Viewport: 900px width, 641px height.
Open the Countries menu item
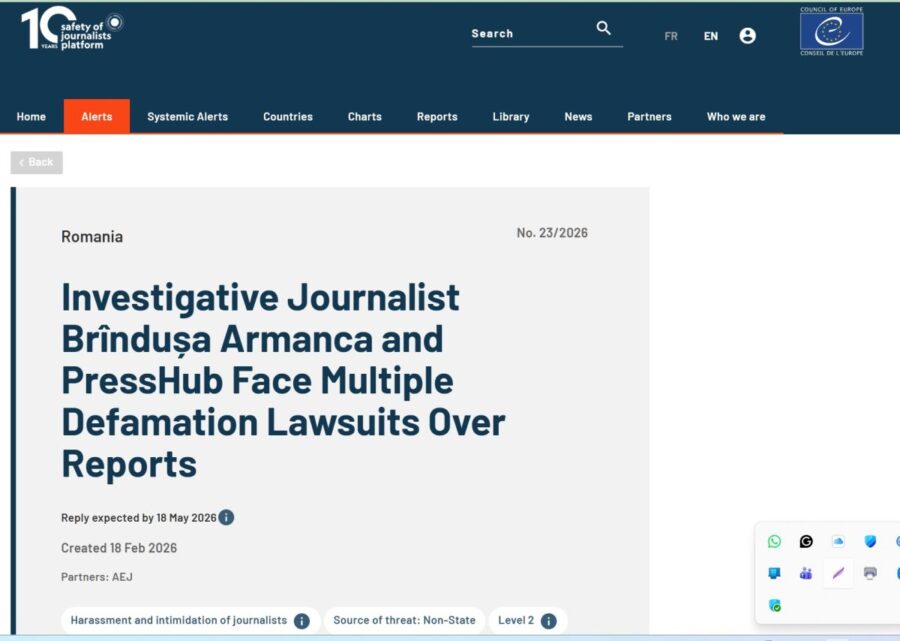(x=288, y=117)
